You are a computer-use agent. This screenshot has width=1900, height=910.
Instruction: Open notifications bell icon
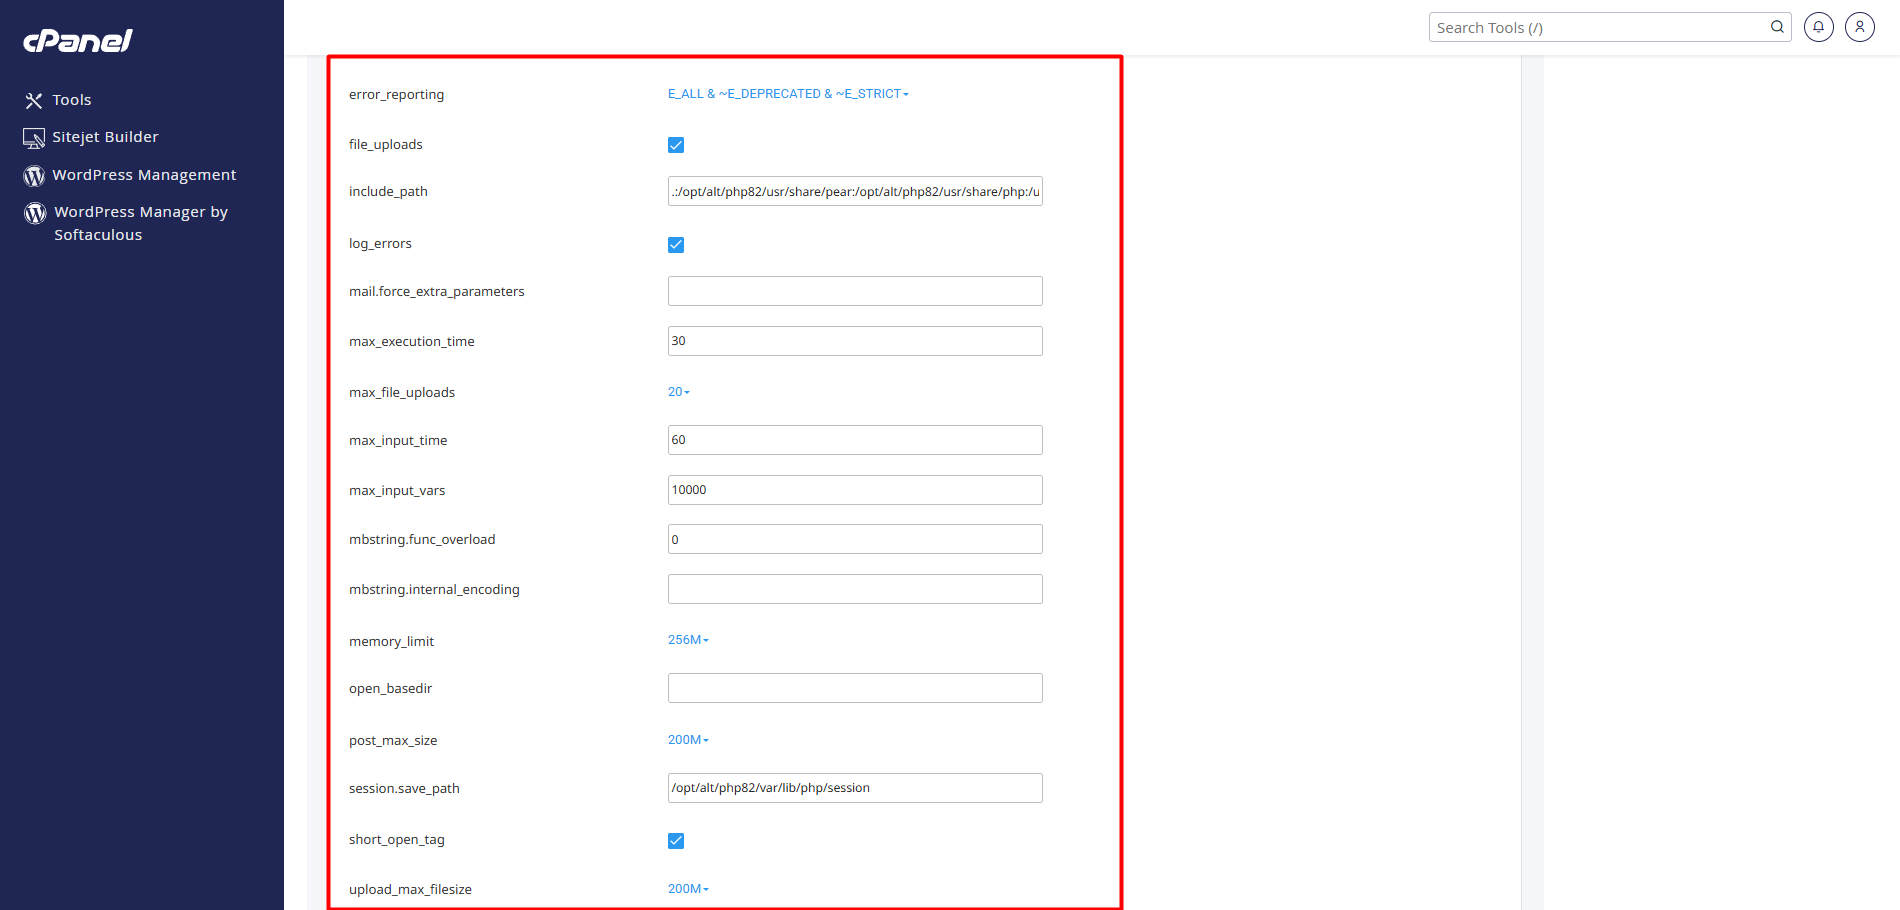click(1818, 27)
